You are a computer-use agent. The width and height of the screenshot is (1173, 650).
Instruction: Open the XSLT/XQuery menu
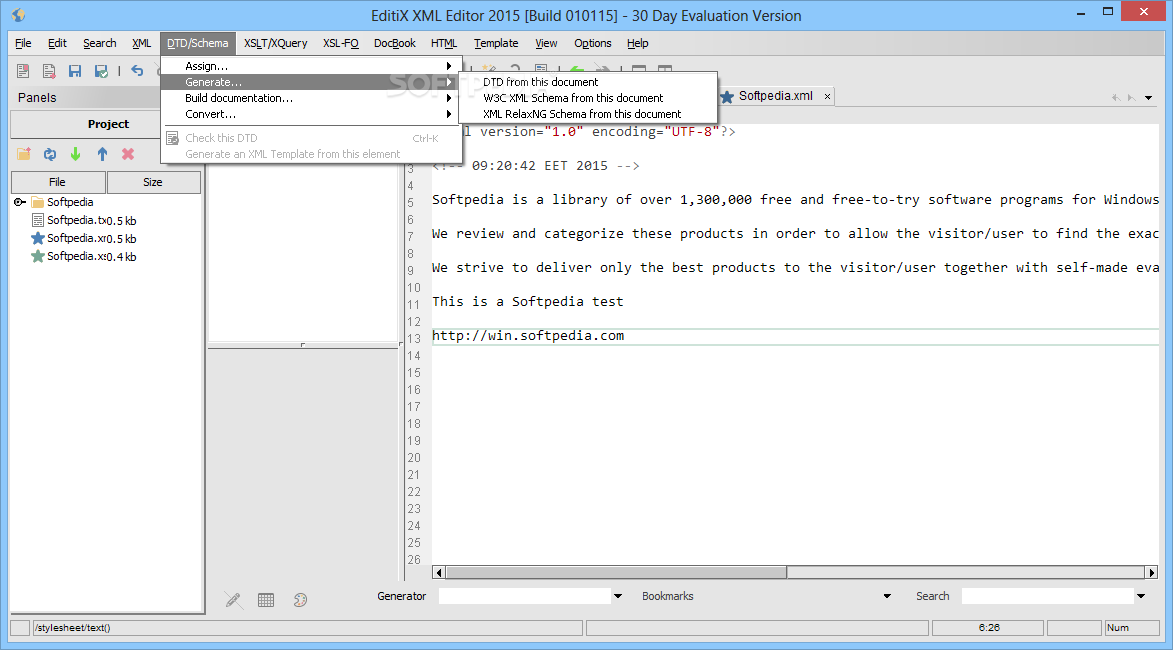(x=275, y=43)
